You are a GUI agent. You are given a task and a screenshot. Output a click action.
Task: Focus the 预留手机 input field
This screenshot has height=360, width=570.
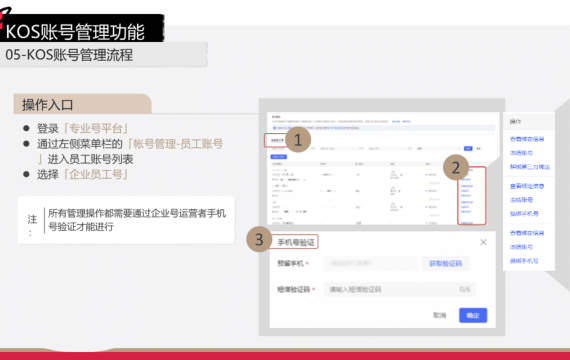click(x=370, y=263)
